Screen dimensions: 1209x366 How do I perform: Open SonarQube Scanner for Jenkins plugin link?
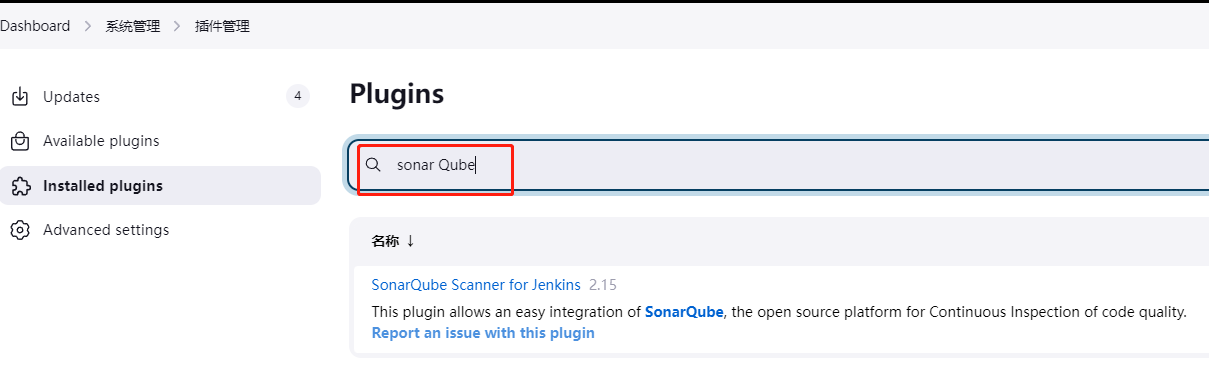[476, 285]
